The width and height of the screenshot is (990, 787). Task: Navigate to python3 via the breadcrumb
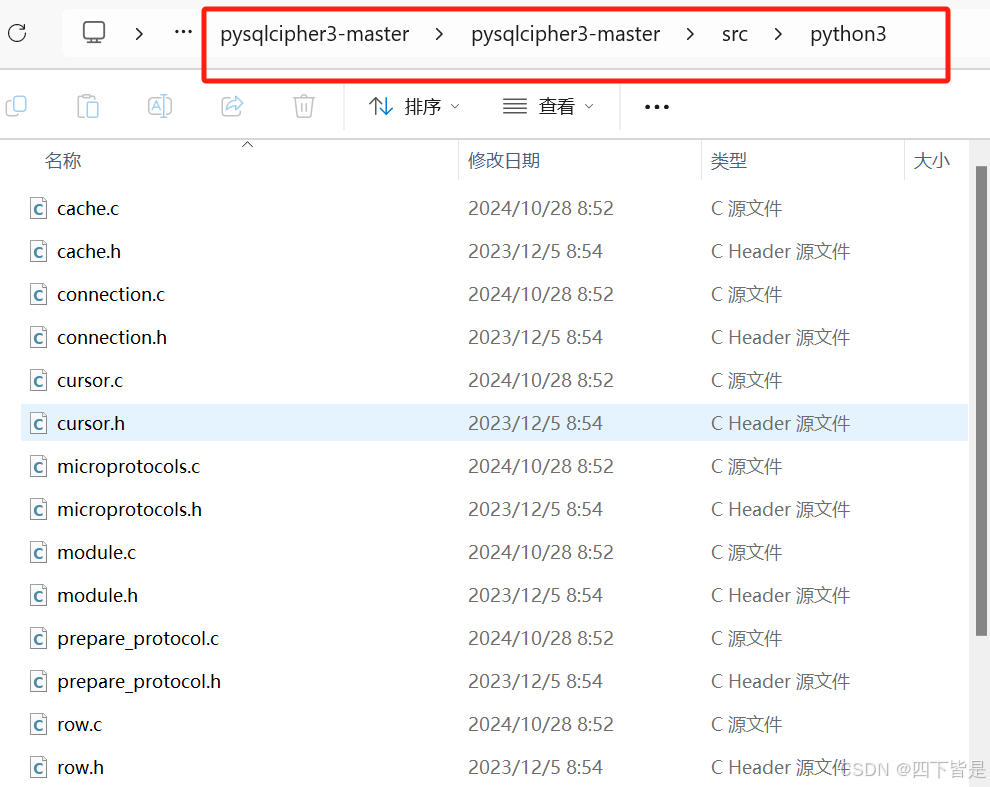pos(848,33)
